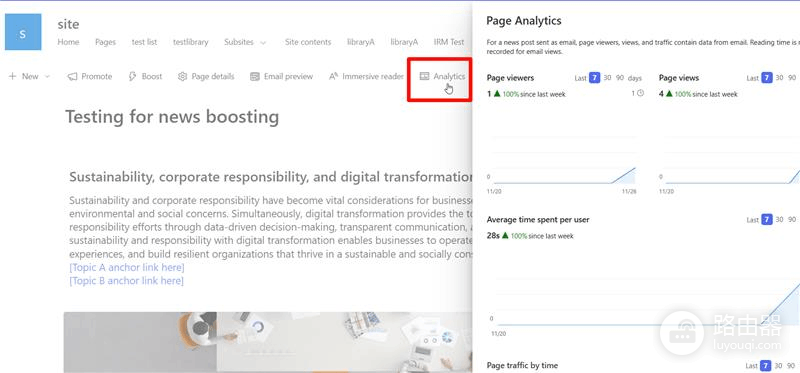The height and width of the screenshot is (373, 800).
Task: Select 7 days for Page traffic by time
Action: click(765, 365)
